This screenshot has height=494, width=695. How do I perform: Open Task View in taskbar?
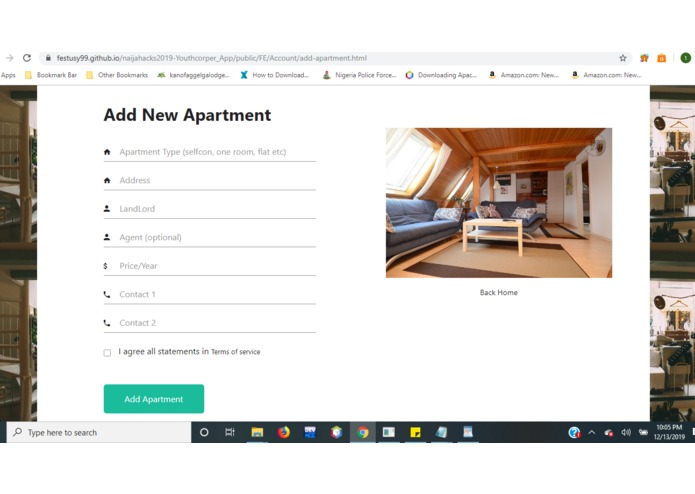(230, 432)
